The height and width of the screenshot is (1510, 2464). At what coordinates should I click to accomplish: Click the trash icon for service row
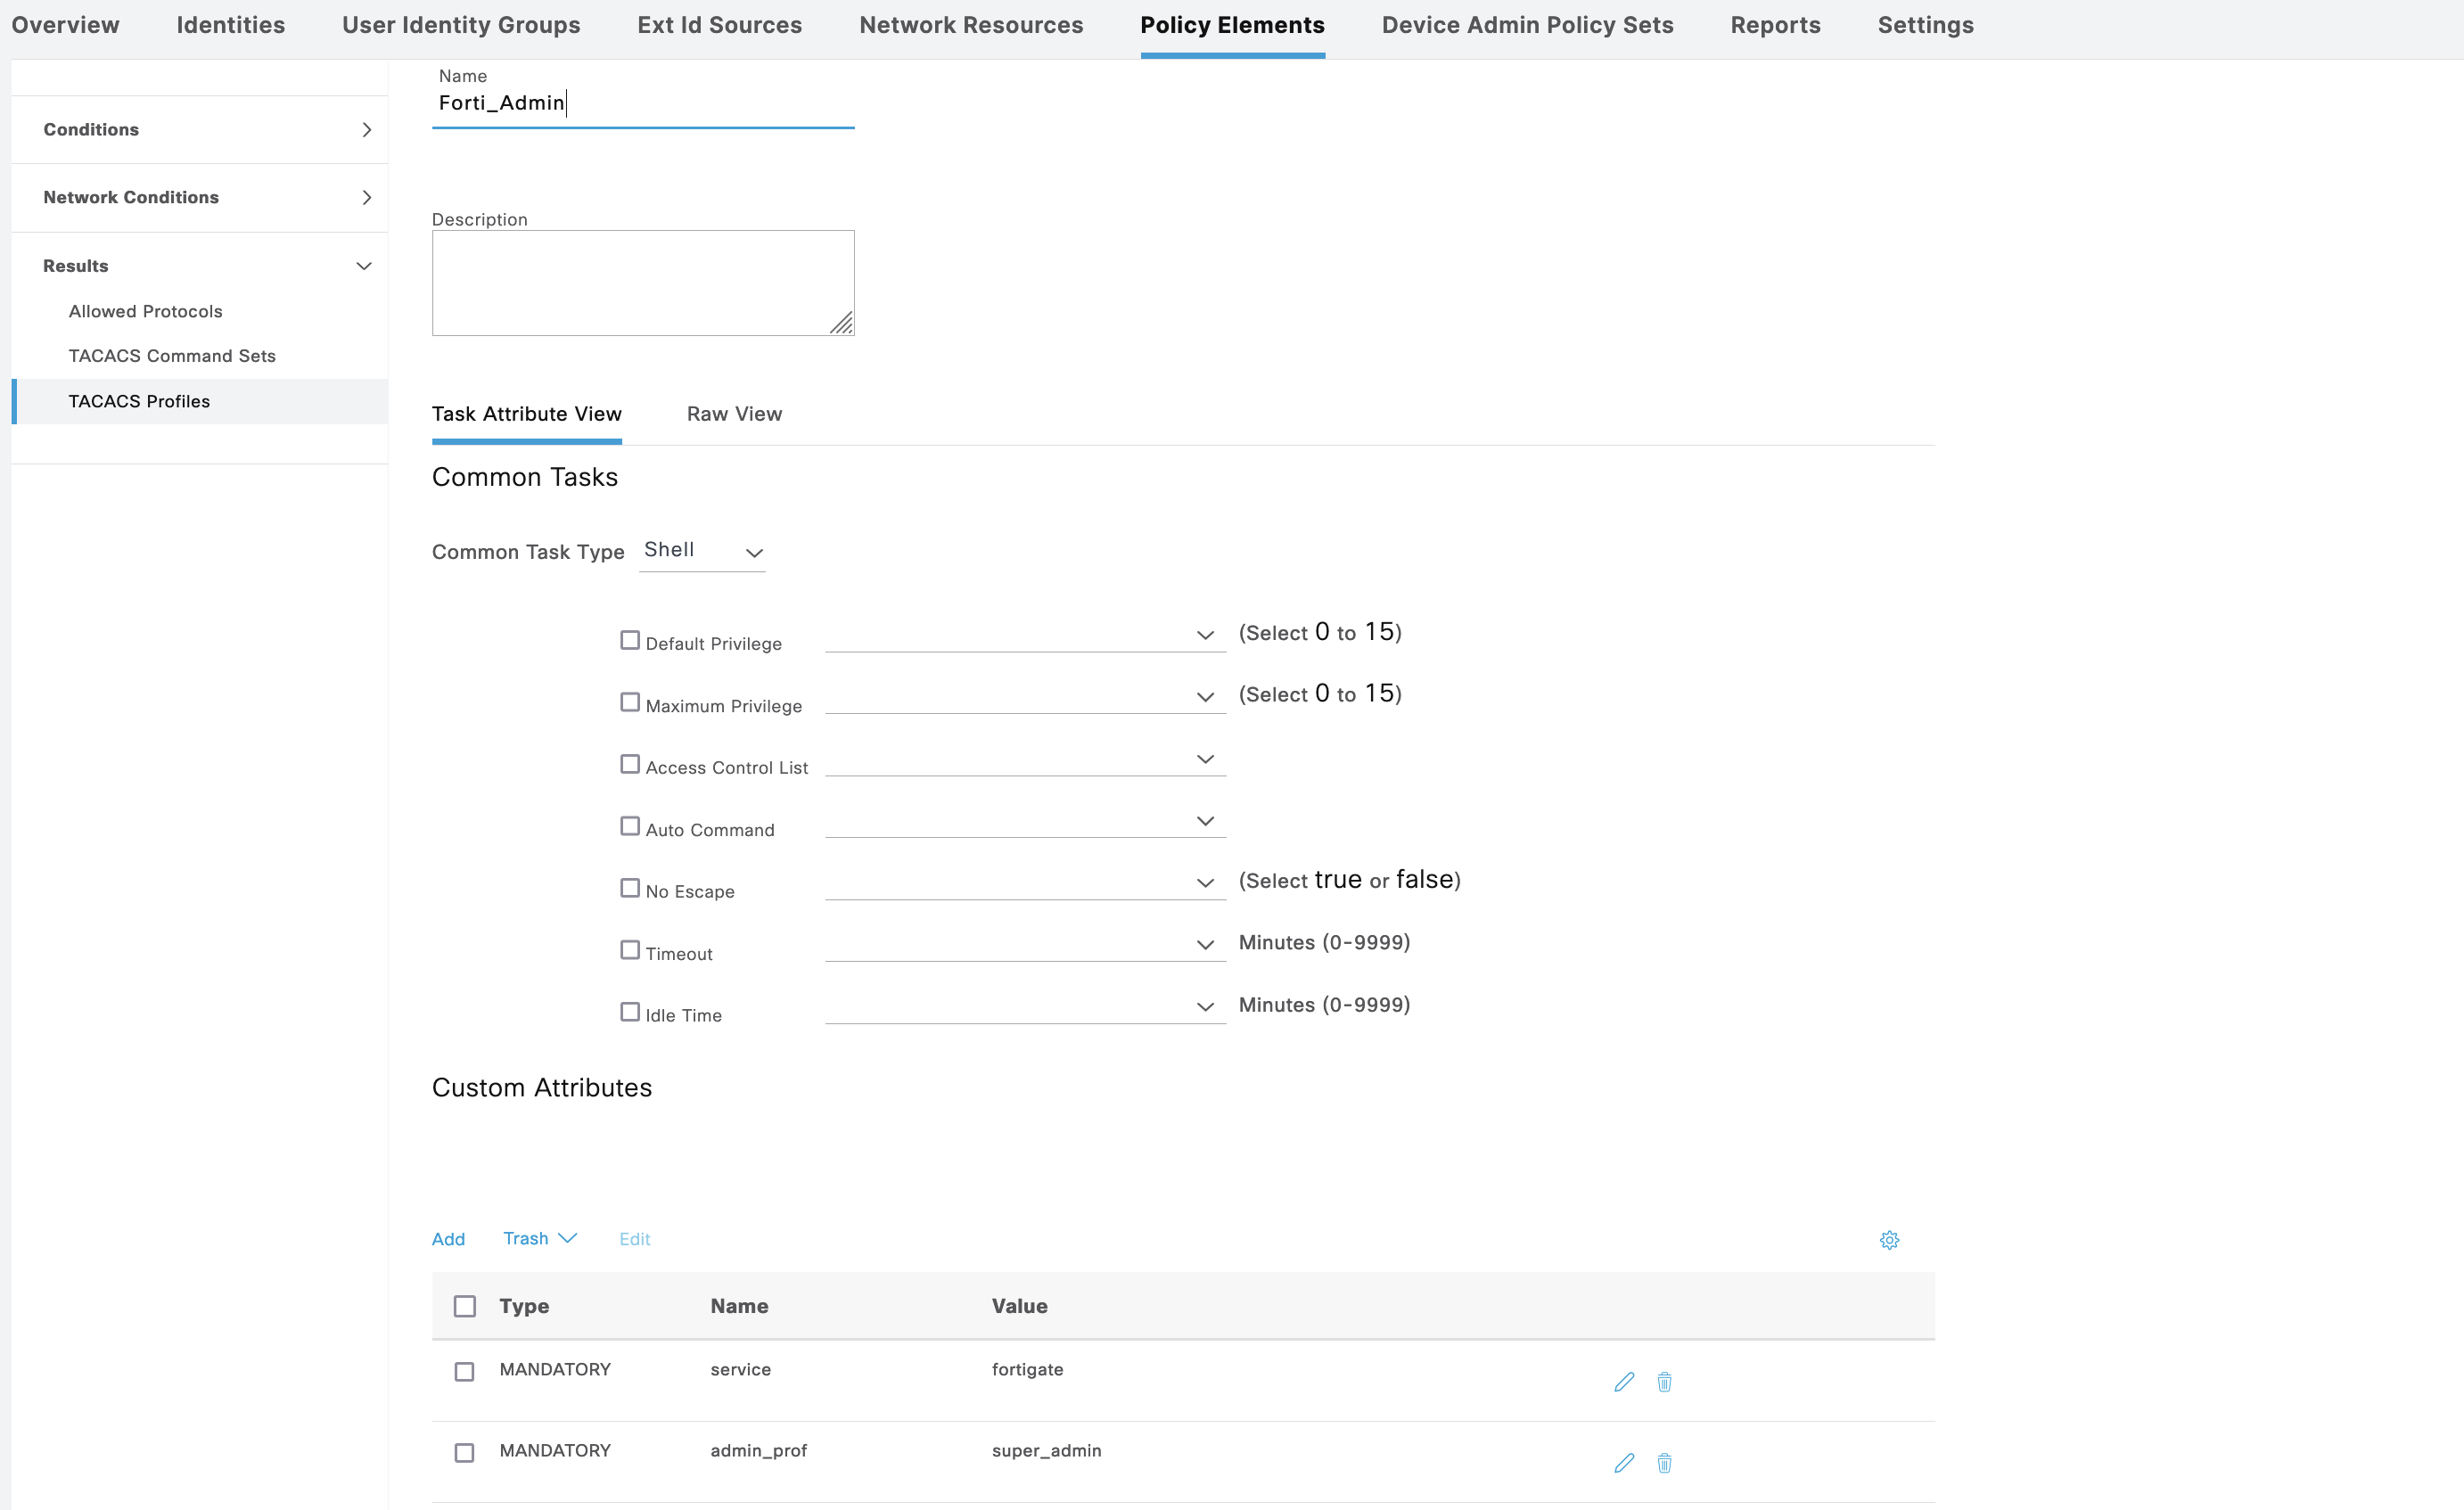[1664, 1382]
